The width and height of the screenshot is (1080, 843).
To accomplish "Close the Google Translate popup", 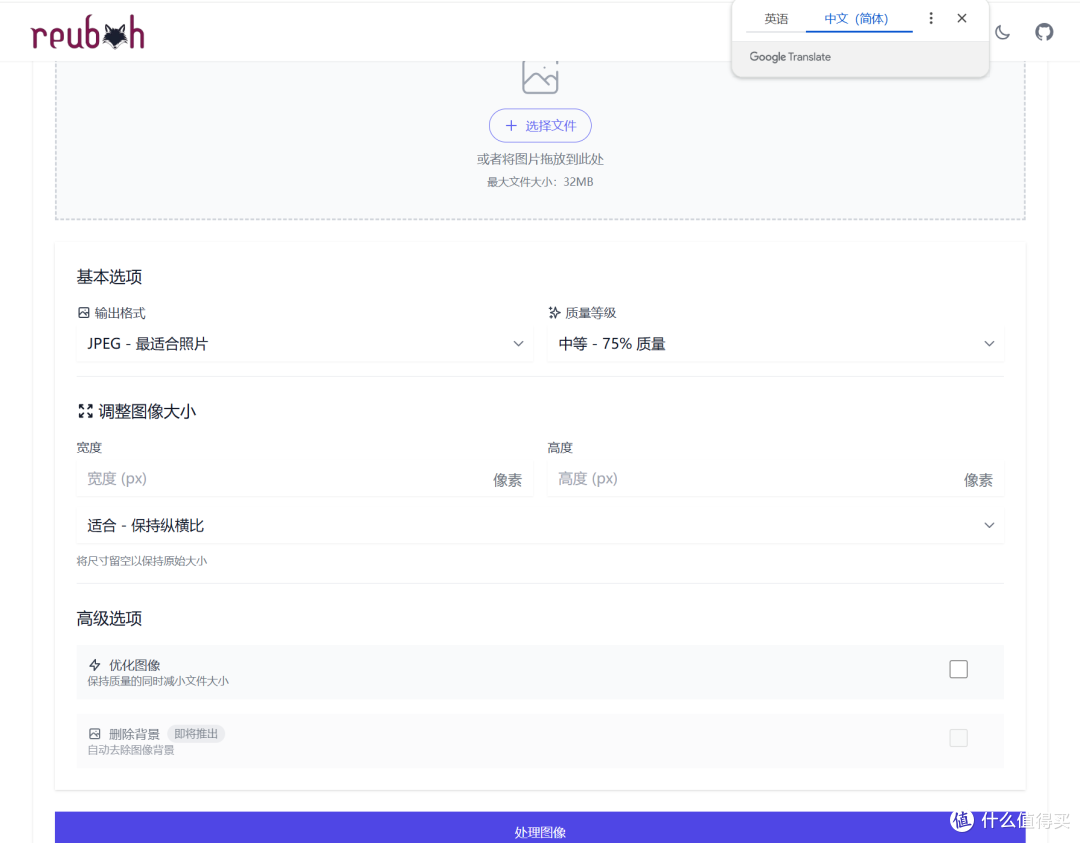I will [x=962, y=19].
